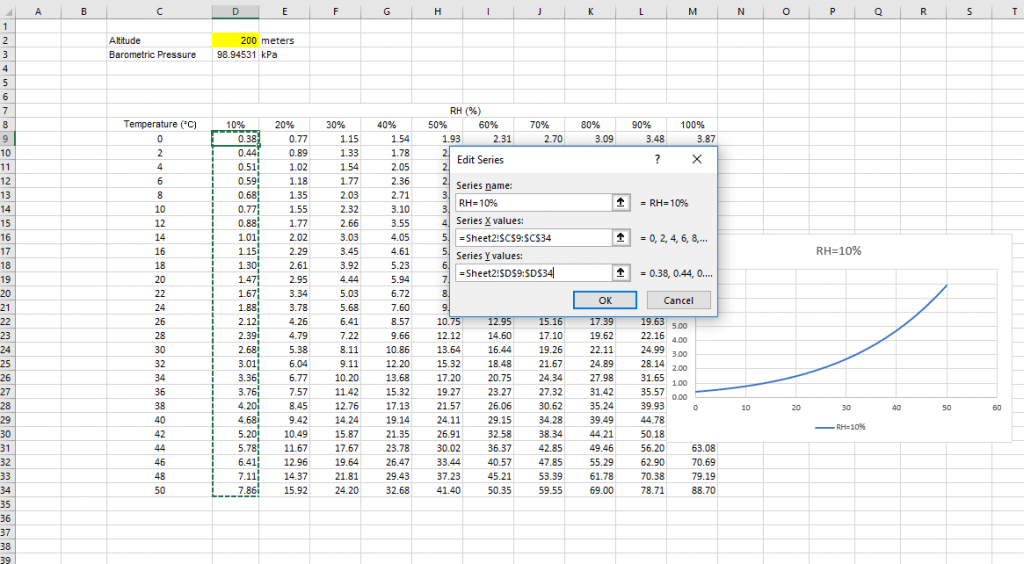Select cell with value 41.40
This screenshot has width=1024, height=564.
point(437,490)
